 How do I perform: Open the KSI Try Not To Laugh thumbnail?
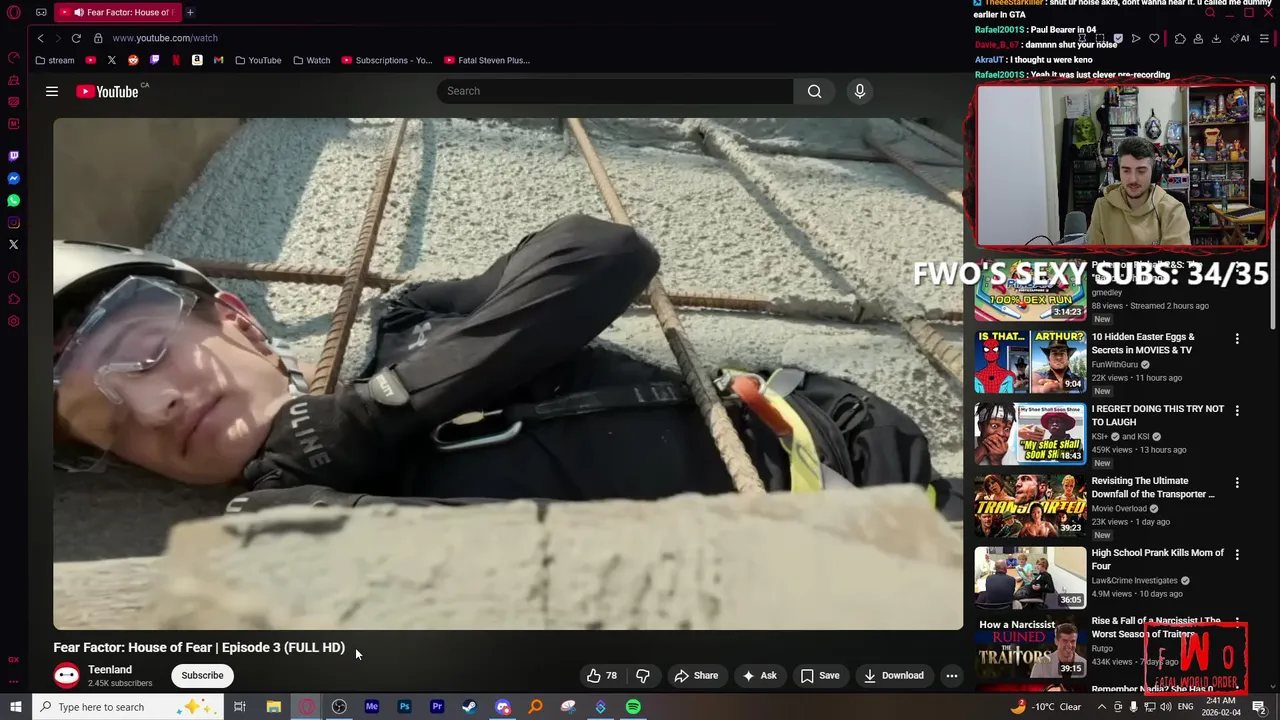tap(1030, 435)
